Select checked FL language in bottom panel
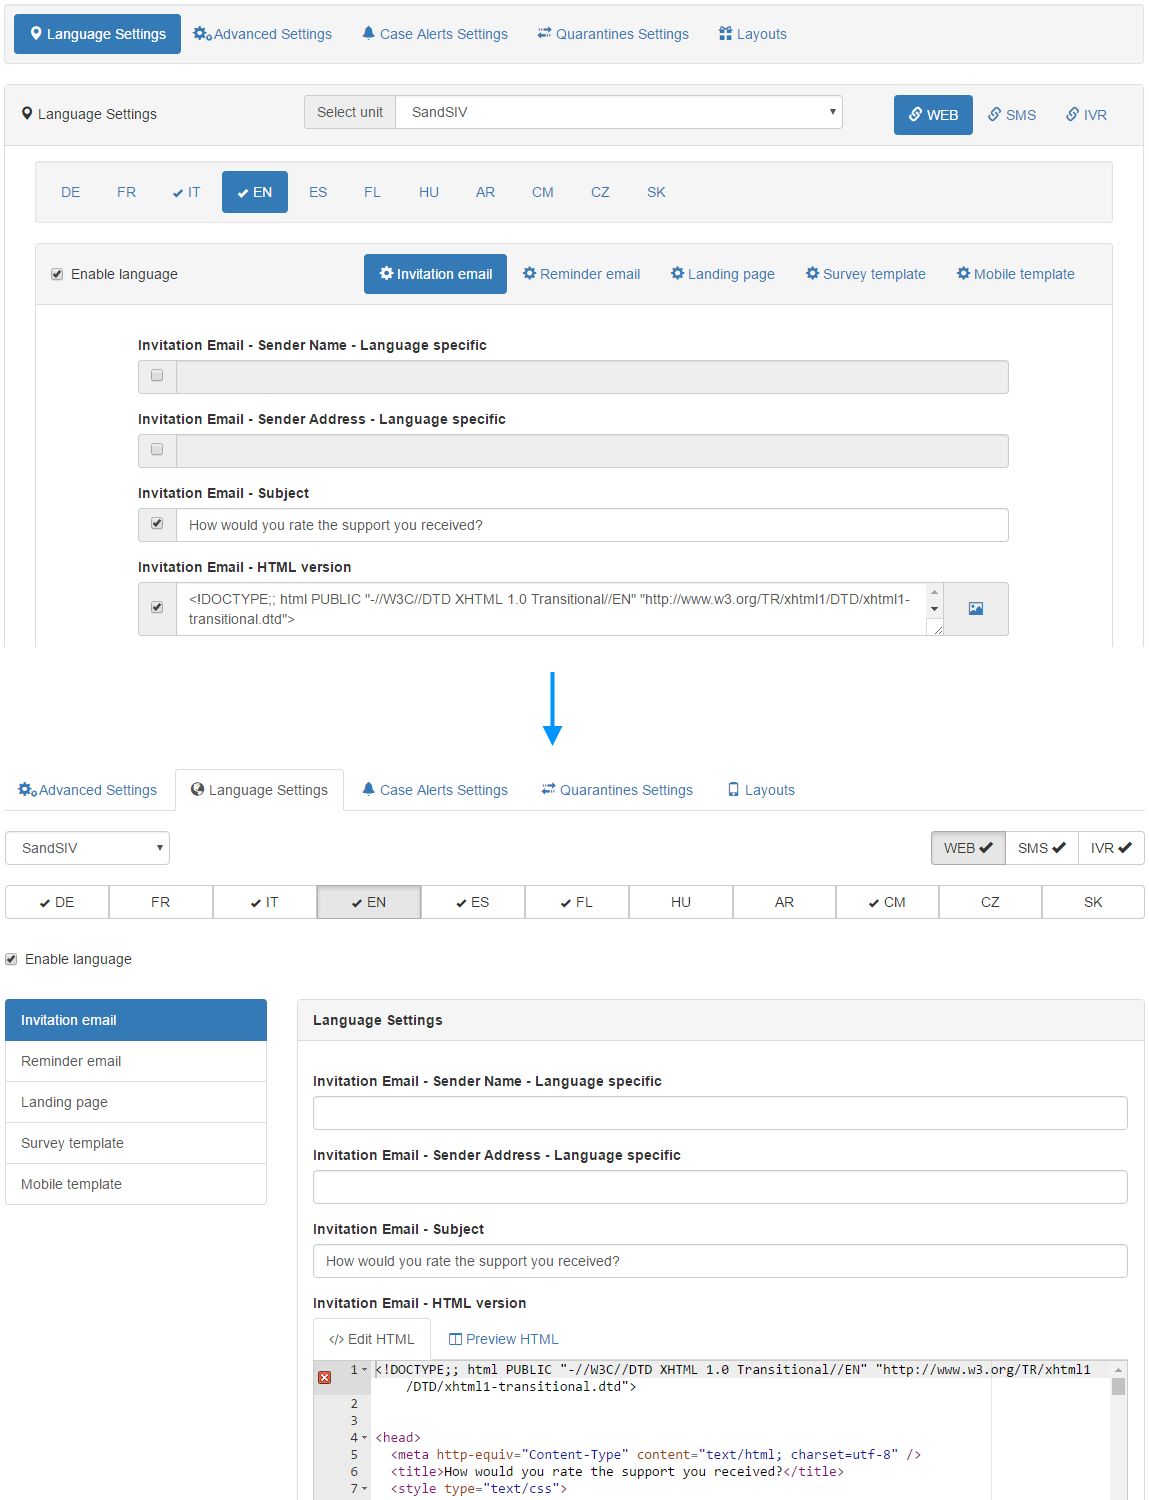Image resolution: width=1149 pixels, height=1500 pixels. pyautogui.click(x=577, y=902)
